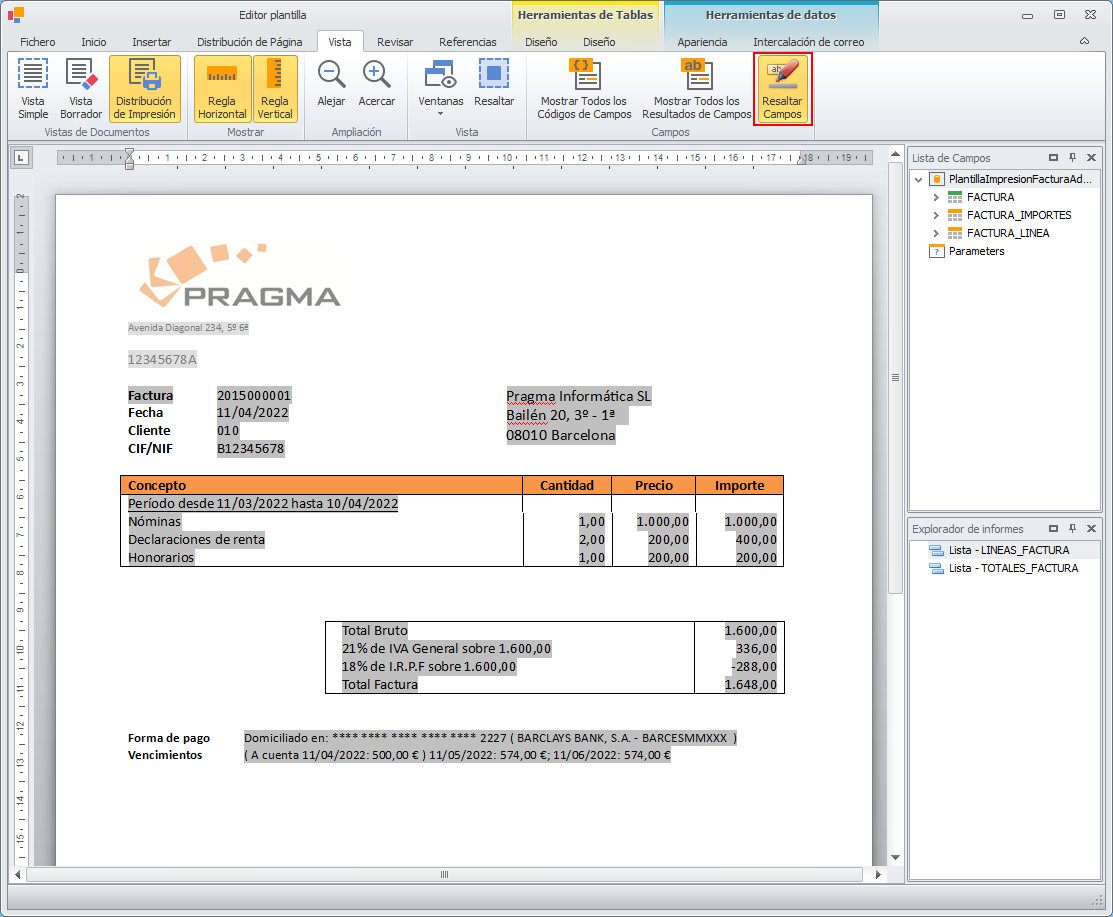Click the tab stop type selector
This screenshot has height=917, width=1113.
22,158
